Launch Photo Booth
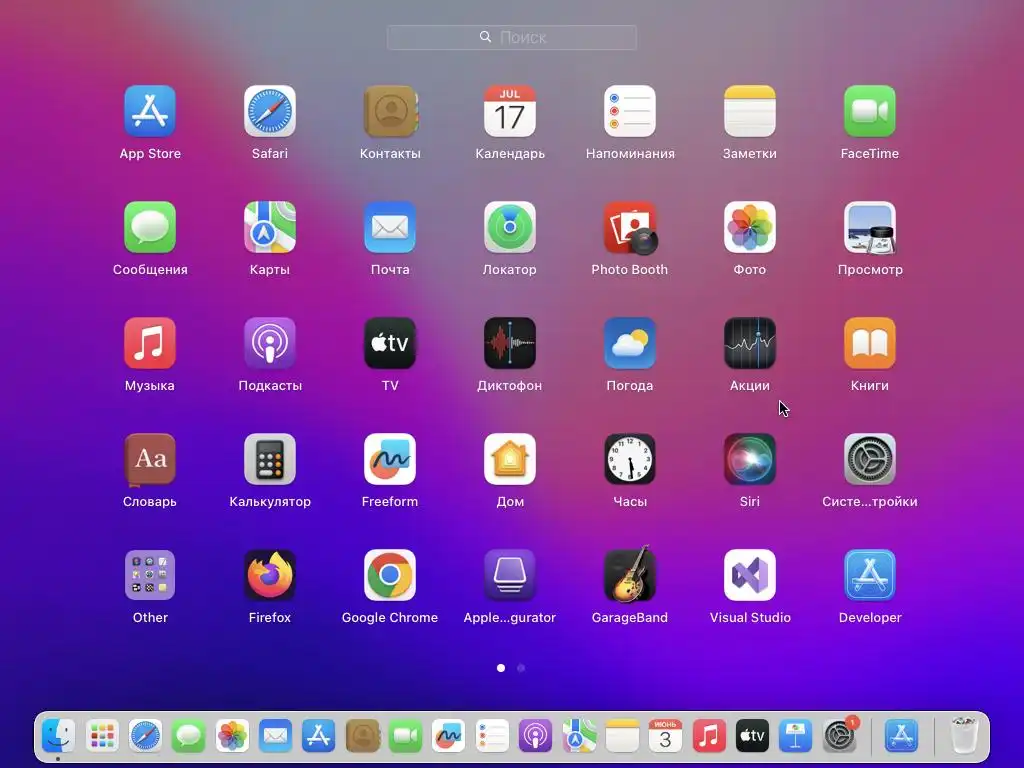Viewport: 1024px width, 768px height. tap(630, 227)
